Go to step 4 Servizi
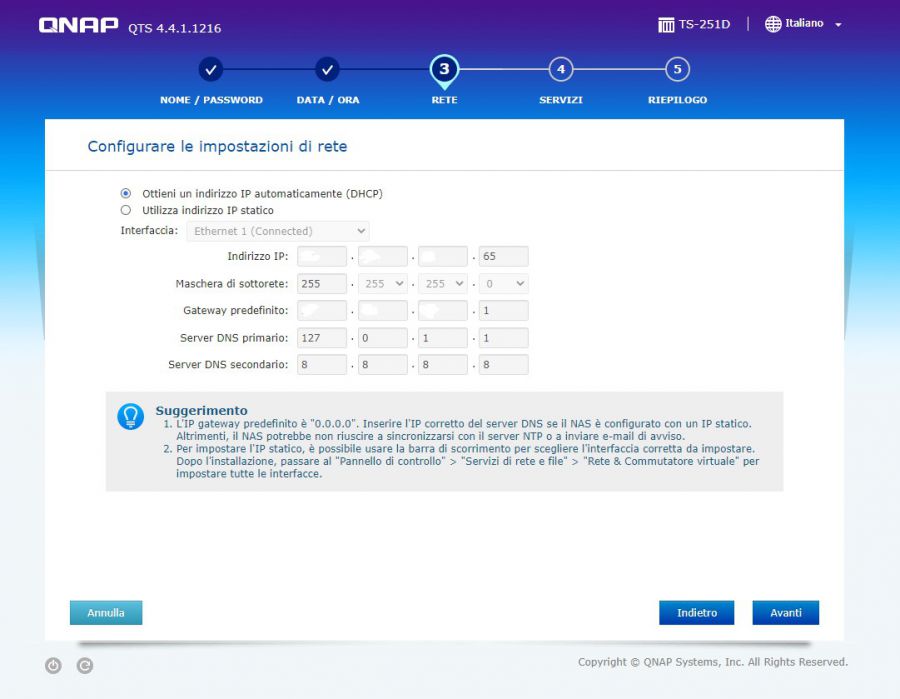900x699 pixels. click(561, 69)
